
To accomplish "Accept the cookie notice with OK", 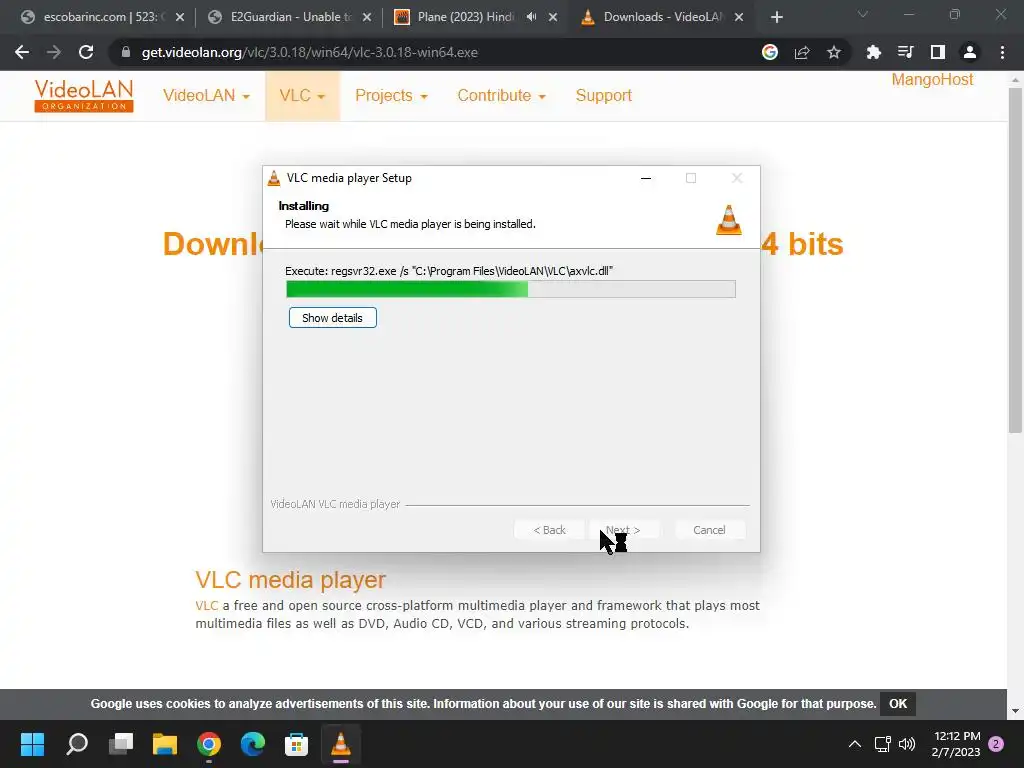I will tap(898, 703).
